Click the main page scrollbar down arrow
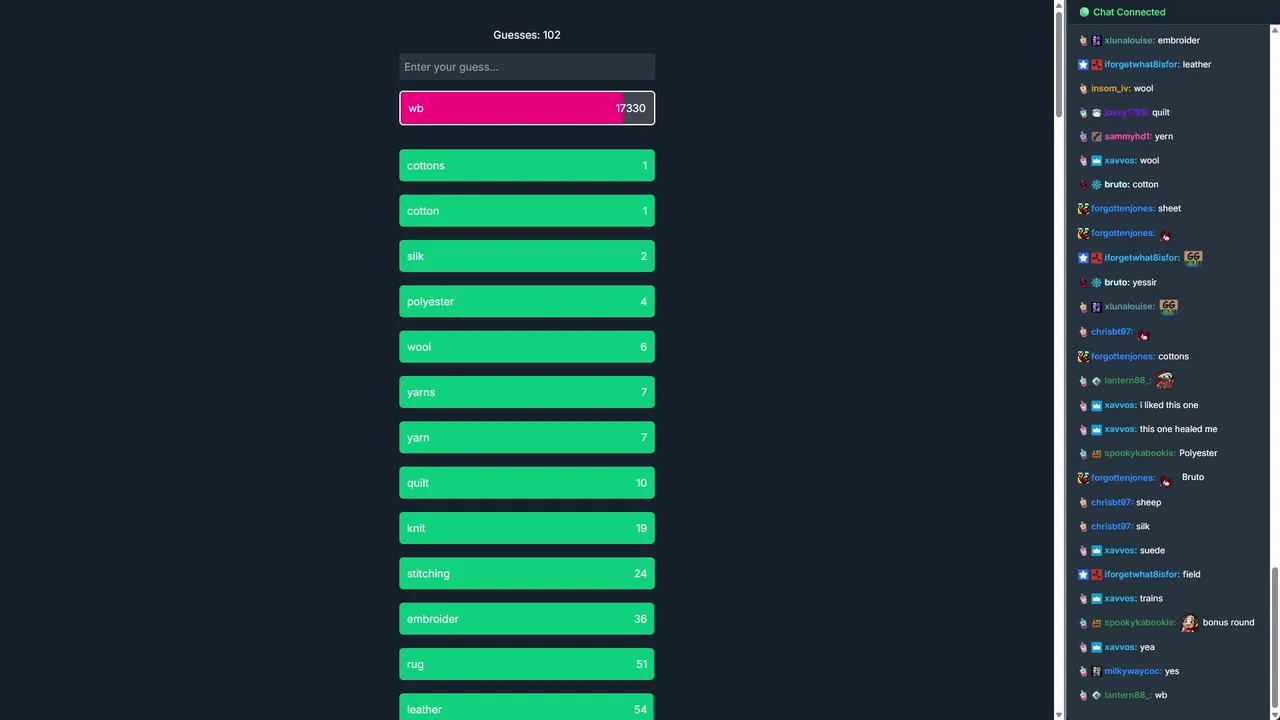 point(1059,714)
